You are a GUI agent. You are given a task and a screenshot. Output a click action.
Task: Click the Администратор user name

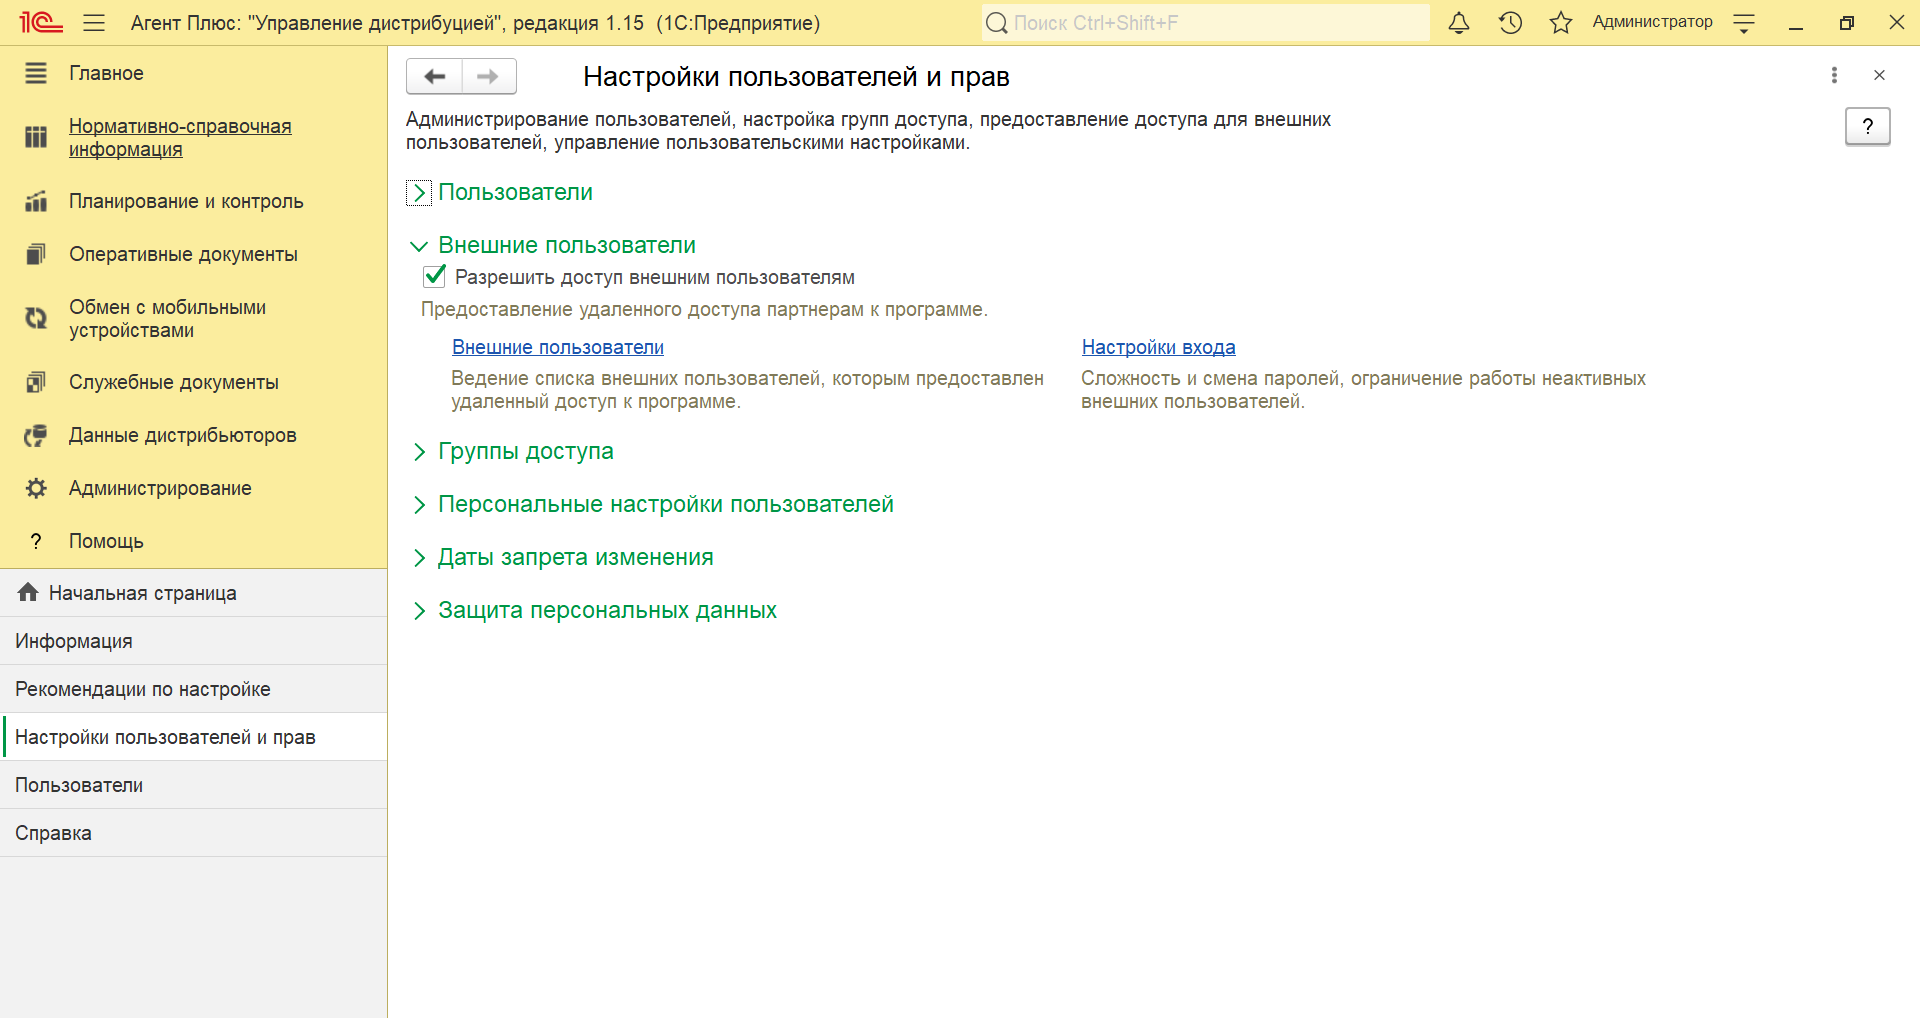tap(1652, 22)
